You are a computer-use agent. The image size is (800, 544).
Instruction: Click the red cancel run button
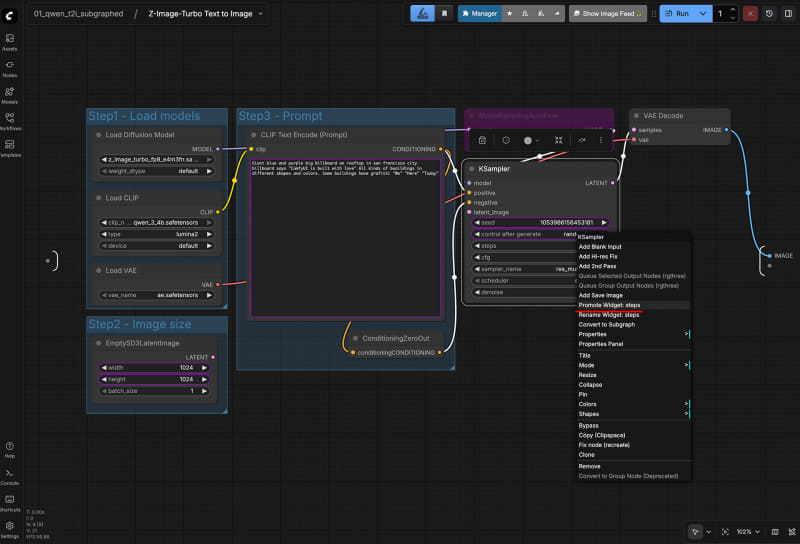pyautogui.click(x=750, y=14)
